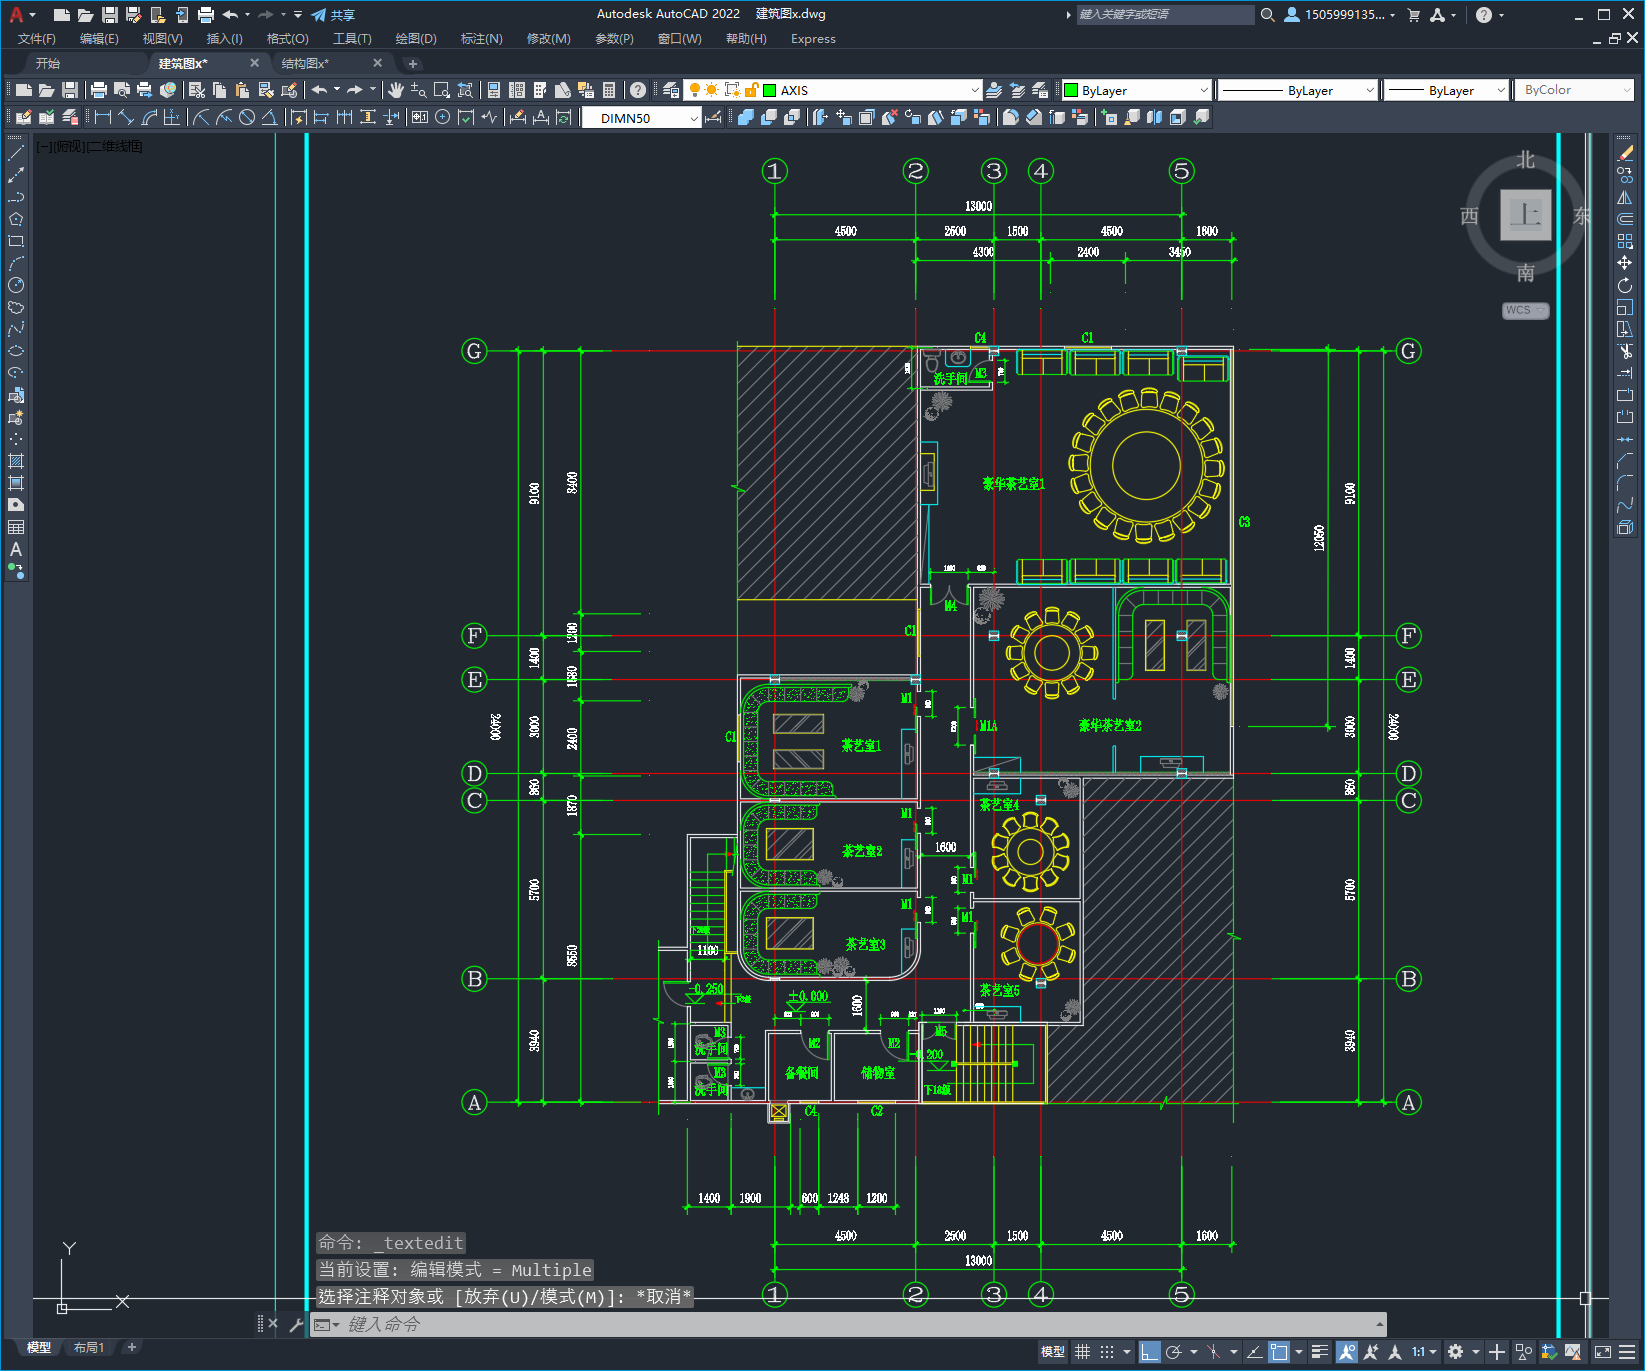Switch to the 布局1 layout tab

(88, 1347)
